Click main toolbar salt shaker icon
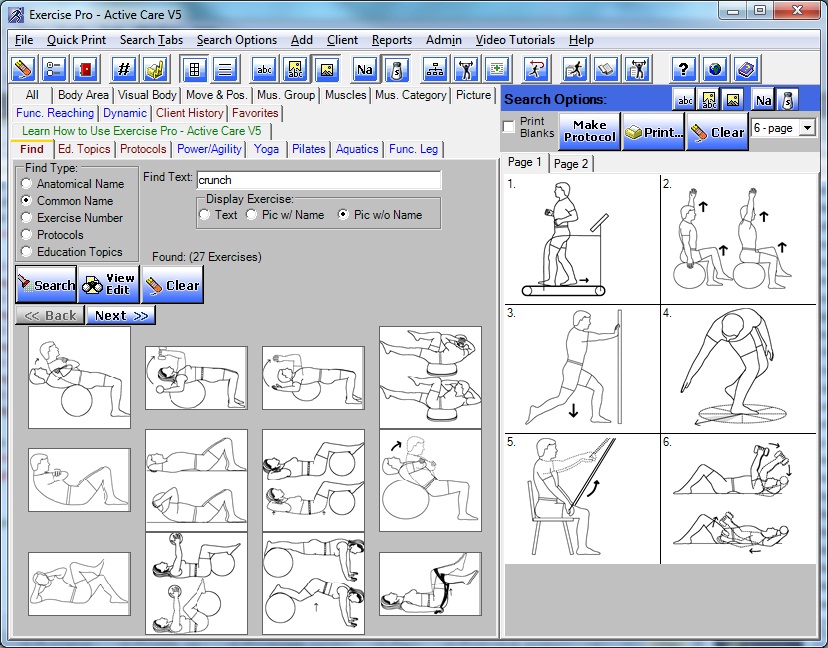The width and height of the screenshot is (828, 648). coord(396,69)
